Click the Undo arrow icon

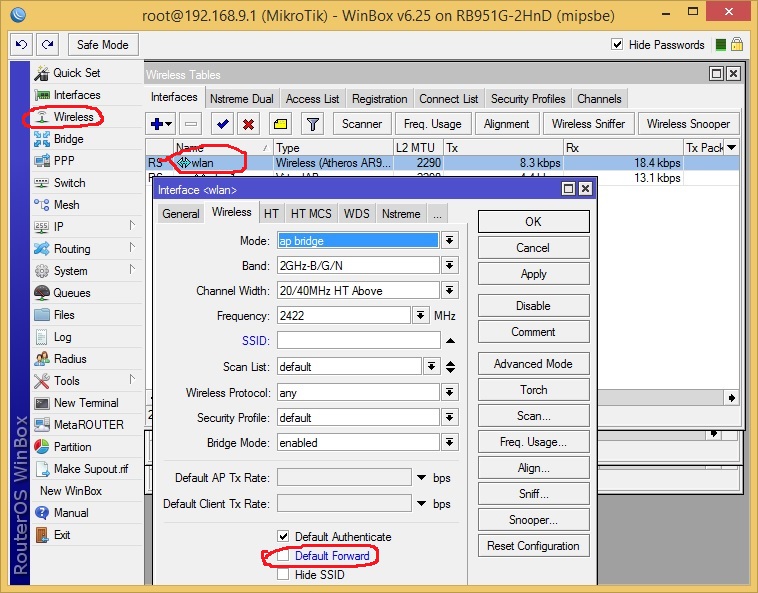tap(21, 45)
